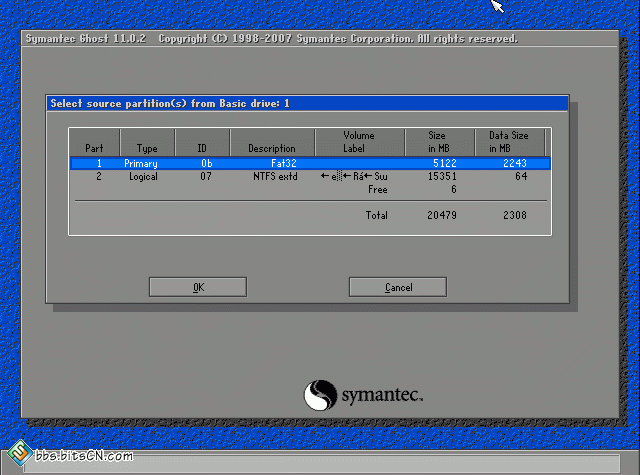Click the 64 data size value
This screenshot has height=475, width=640.
pyautogui.click(x=521, y=177)
